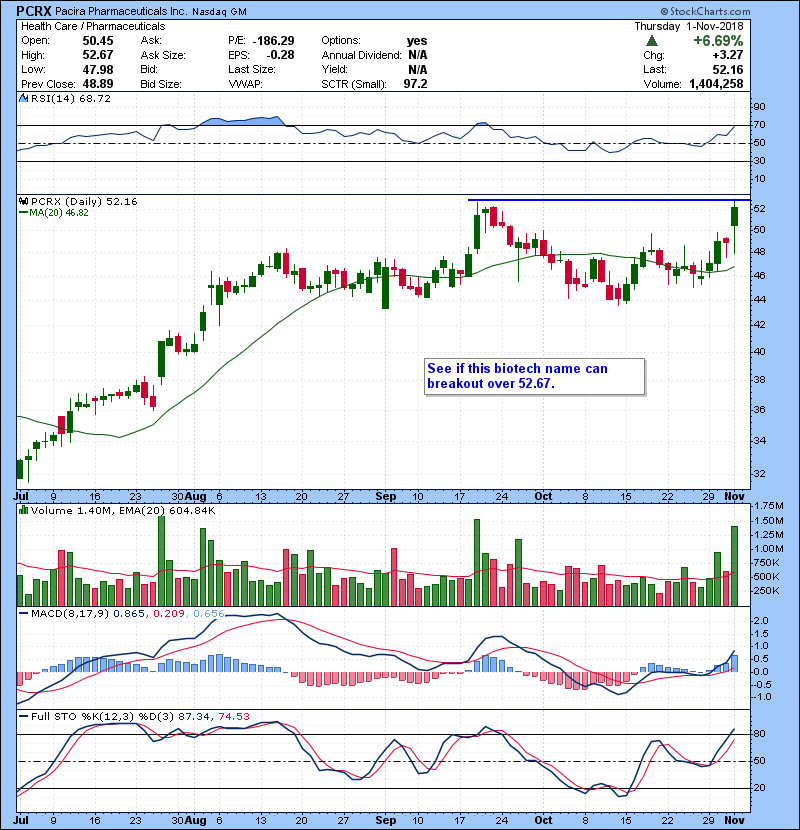Click the Health Care / Pharmaceuticals sector text
The image size is (800, 830).
click(93, 26)
